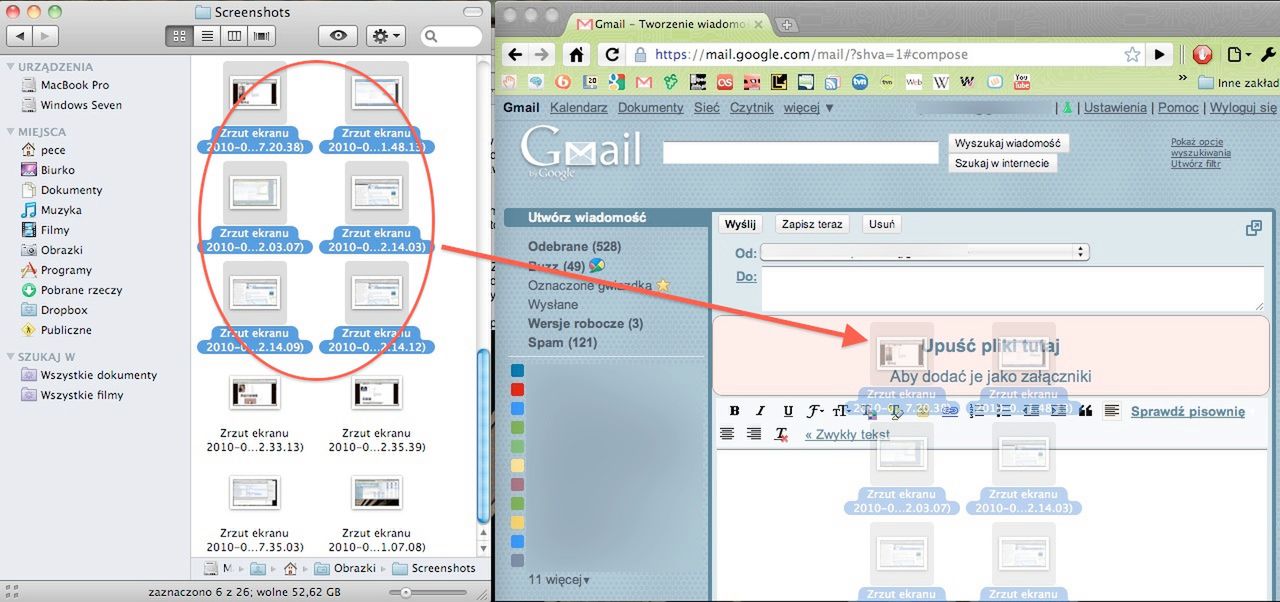Toggle bold formatting in compose
The height and width of the screenshot is (602, 1280).
[735, 411]
